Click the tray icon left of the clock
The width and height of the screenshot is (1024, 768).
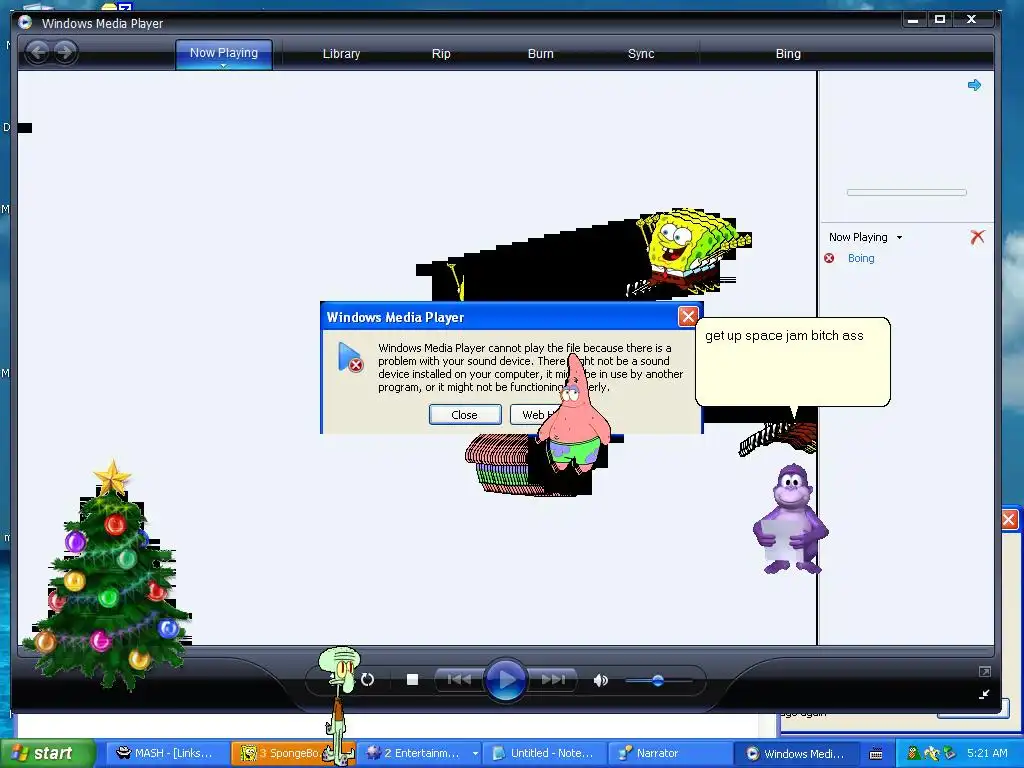950,753
